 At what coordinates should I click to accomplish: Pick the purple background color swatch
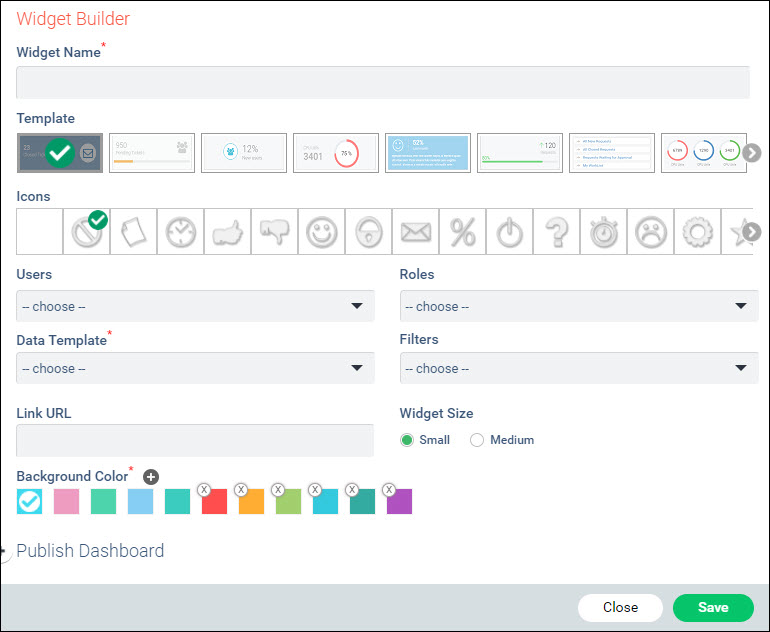click(x=399, y=501)
